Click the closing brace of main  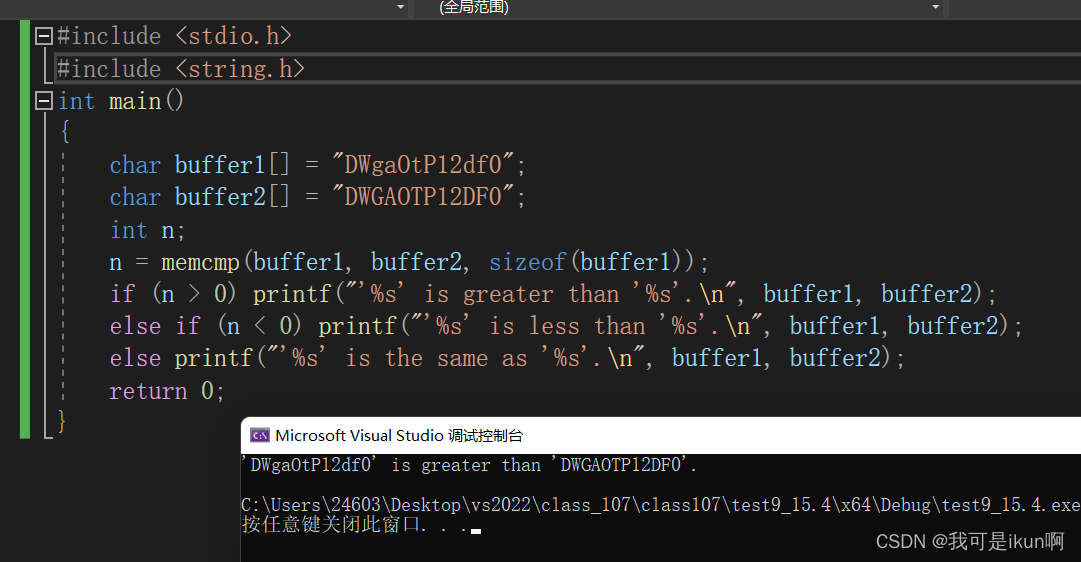[62, 421]
